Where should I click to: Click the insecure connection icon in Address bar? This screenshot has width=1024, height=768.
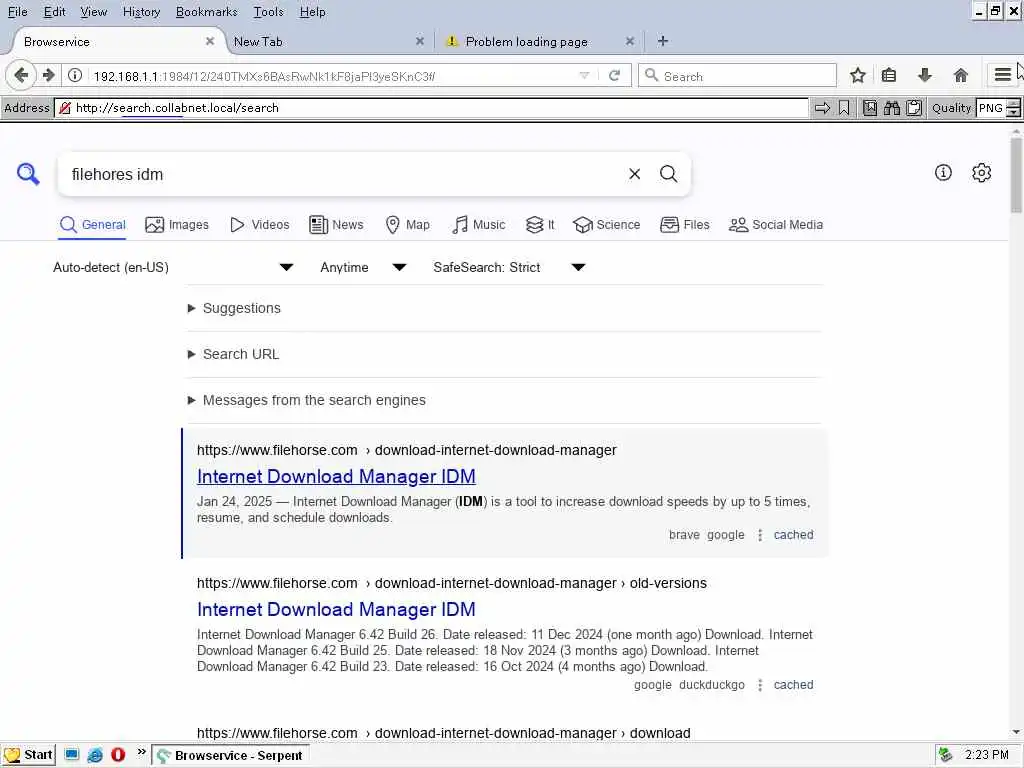click(65, 108)
